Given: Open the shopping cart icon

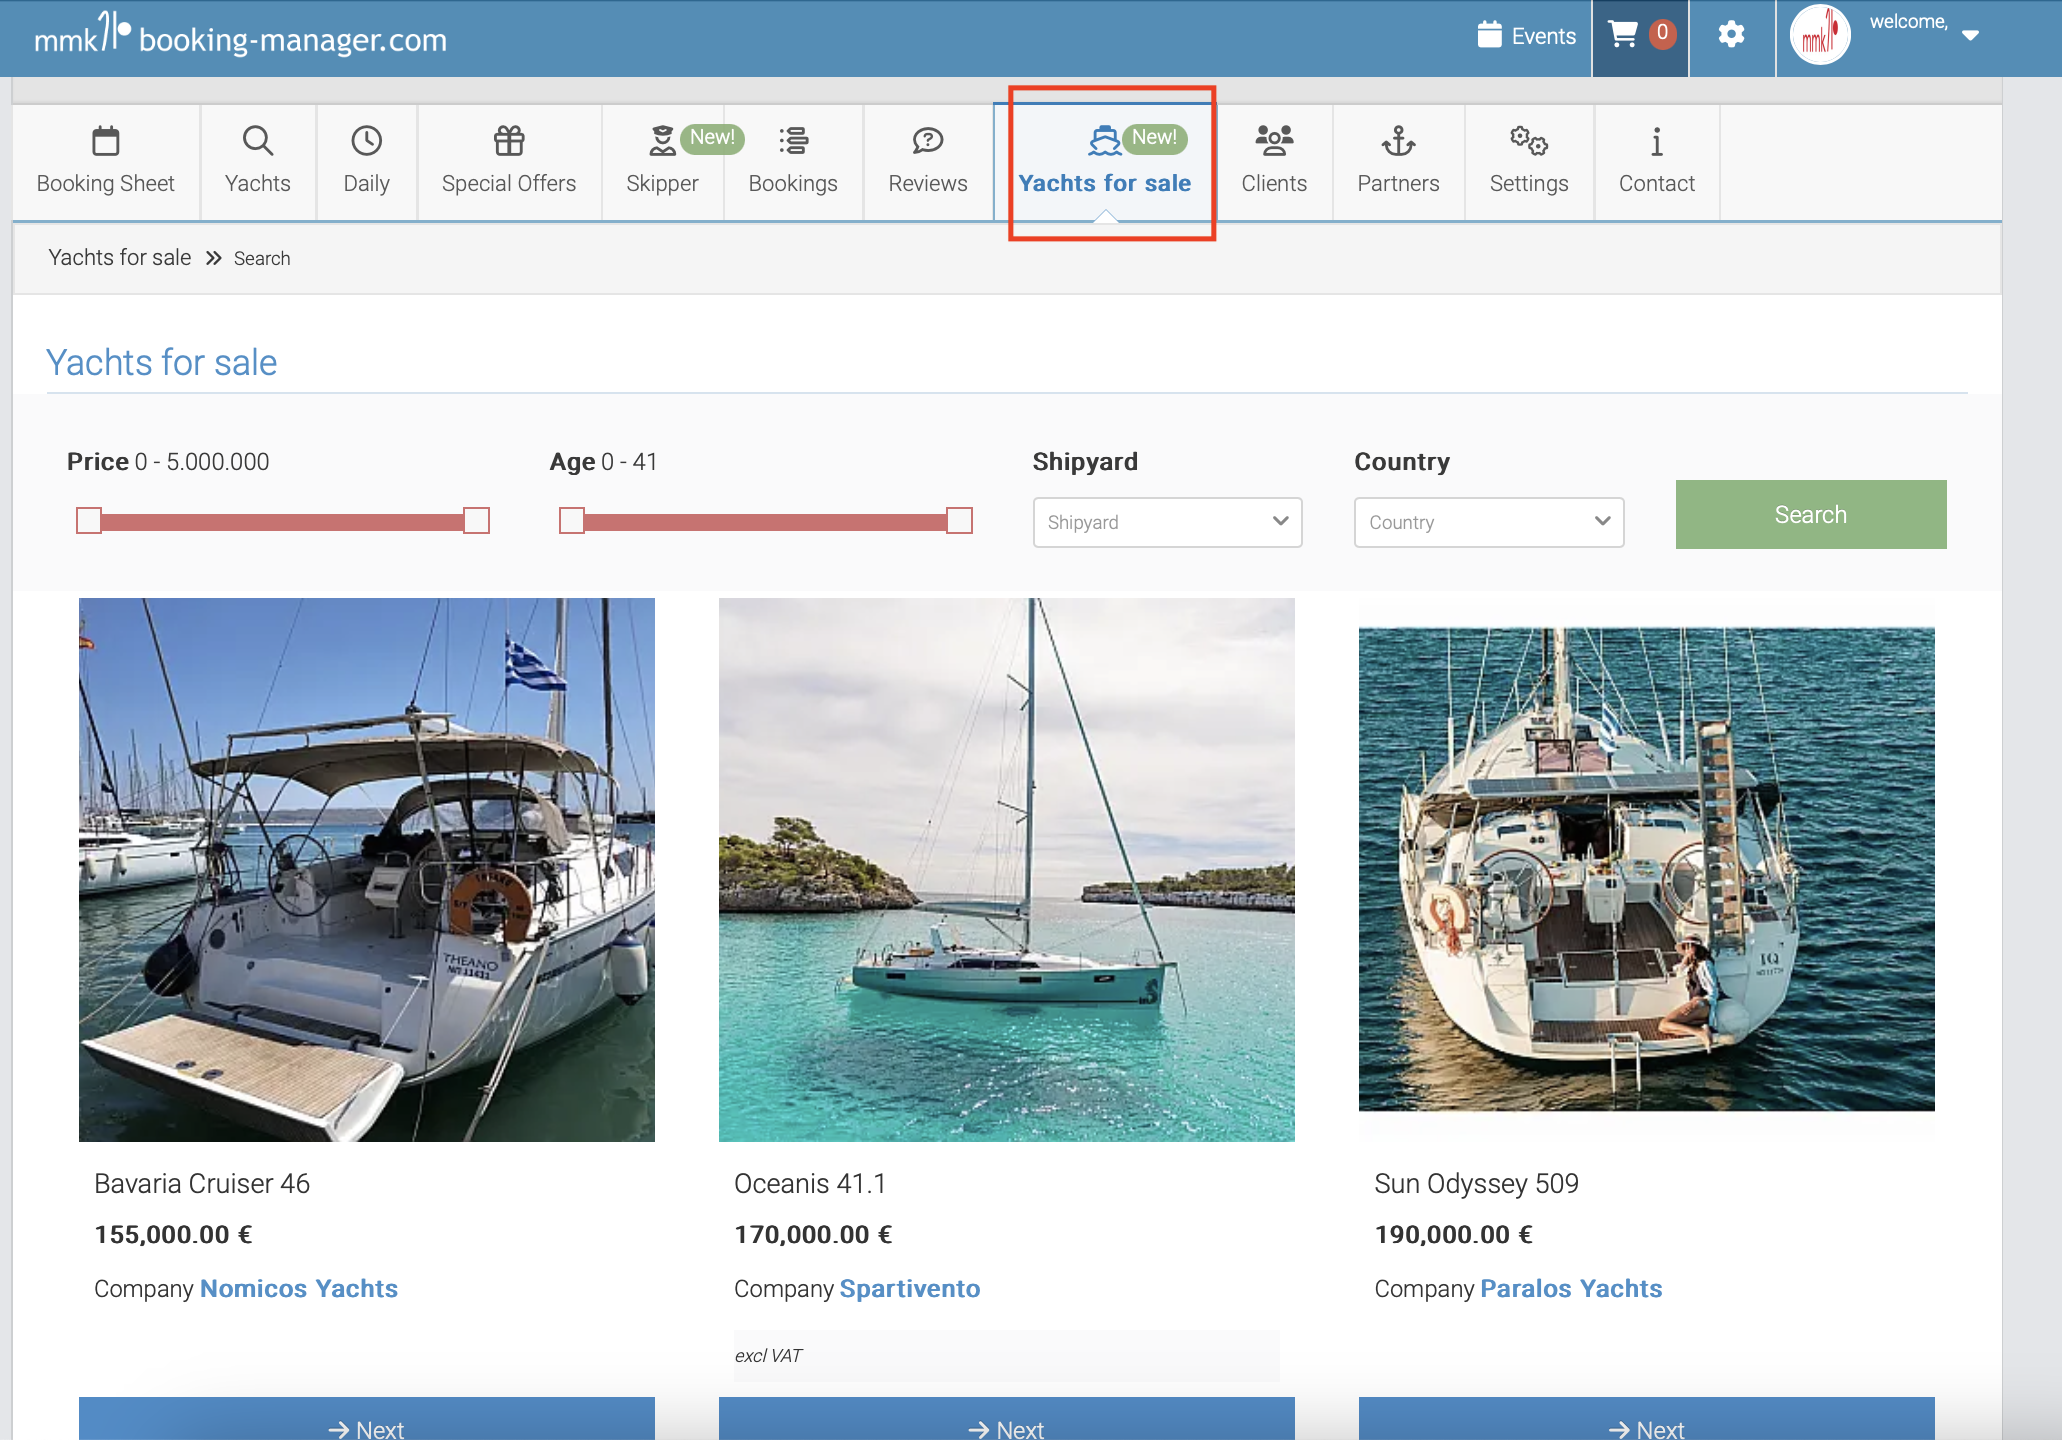Looking at the screenshot, I should pyautogui.click(x=1622, y=35).
